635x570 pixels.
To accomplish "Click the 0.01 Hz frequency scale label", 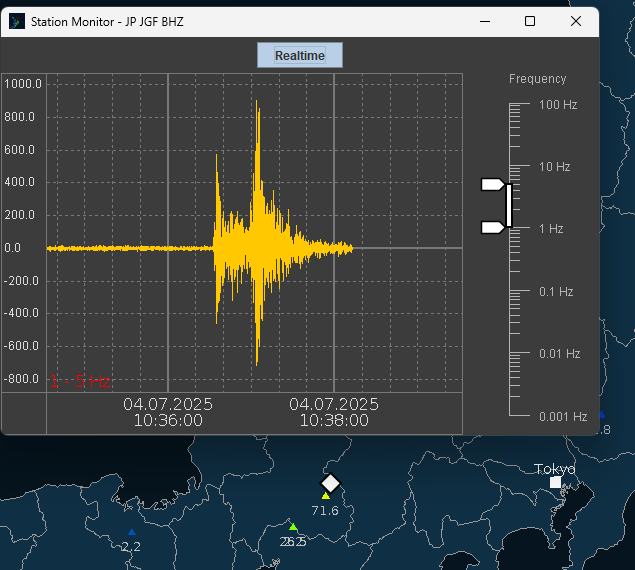I will pyautogui.click(x=560, y=354).
